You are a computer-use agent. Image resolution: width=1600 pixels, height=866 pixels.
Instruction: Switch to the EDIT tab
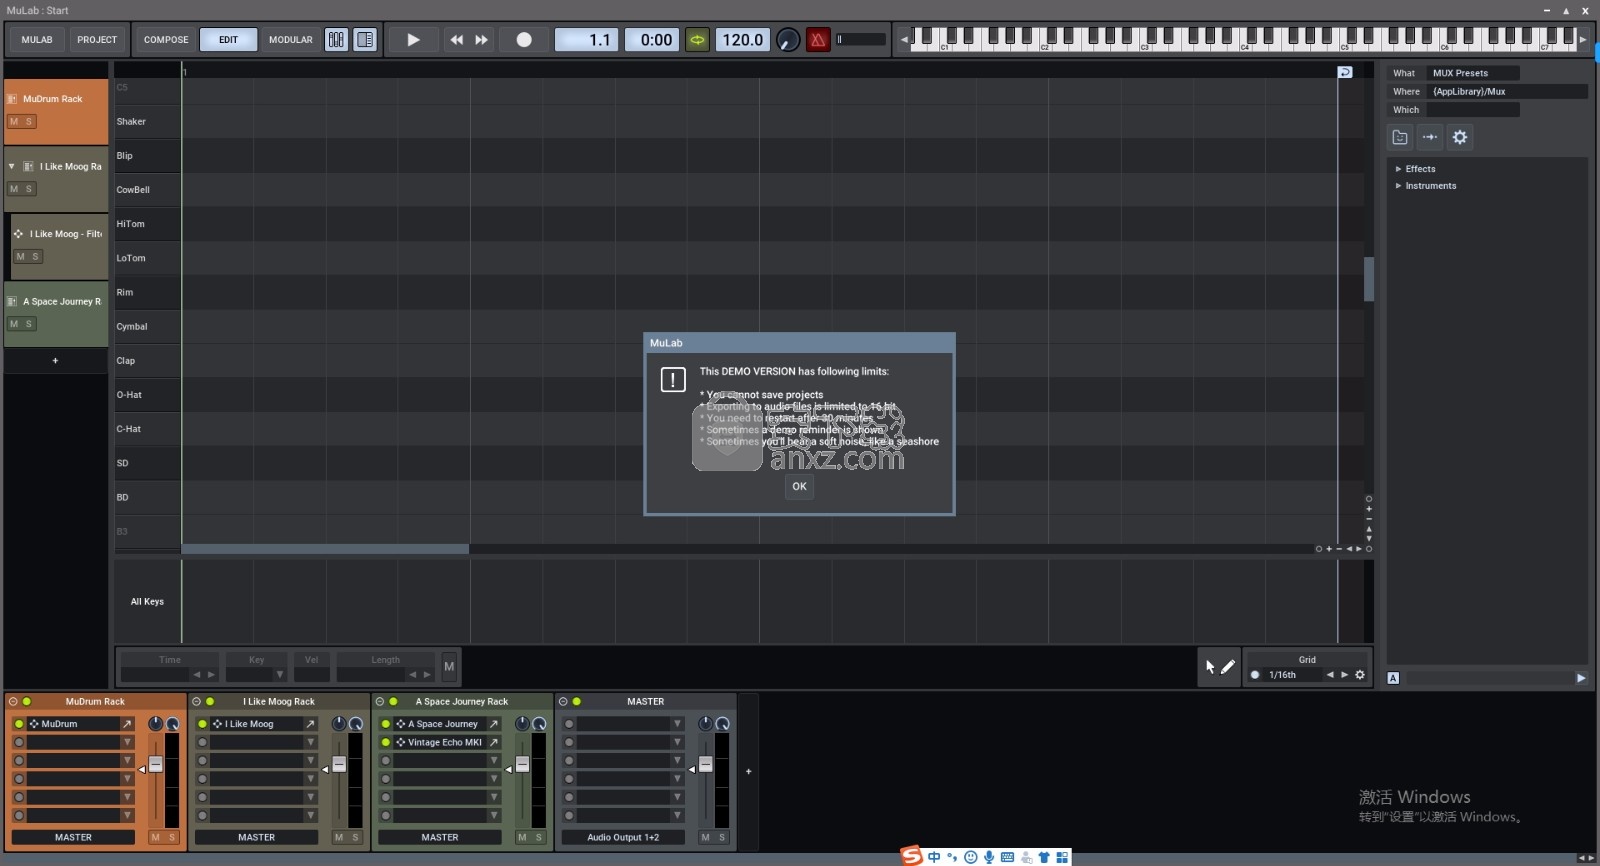[x=229, y=40]
